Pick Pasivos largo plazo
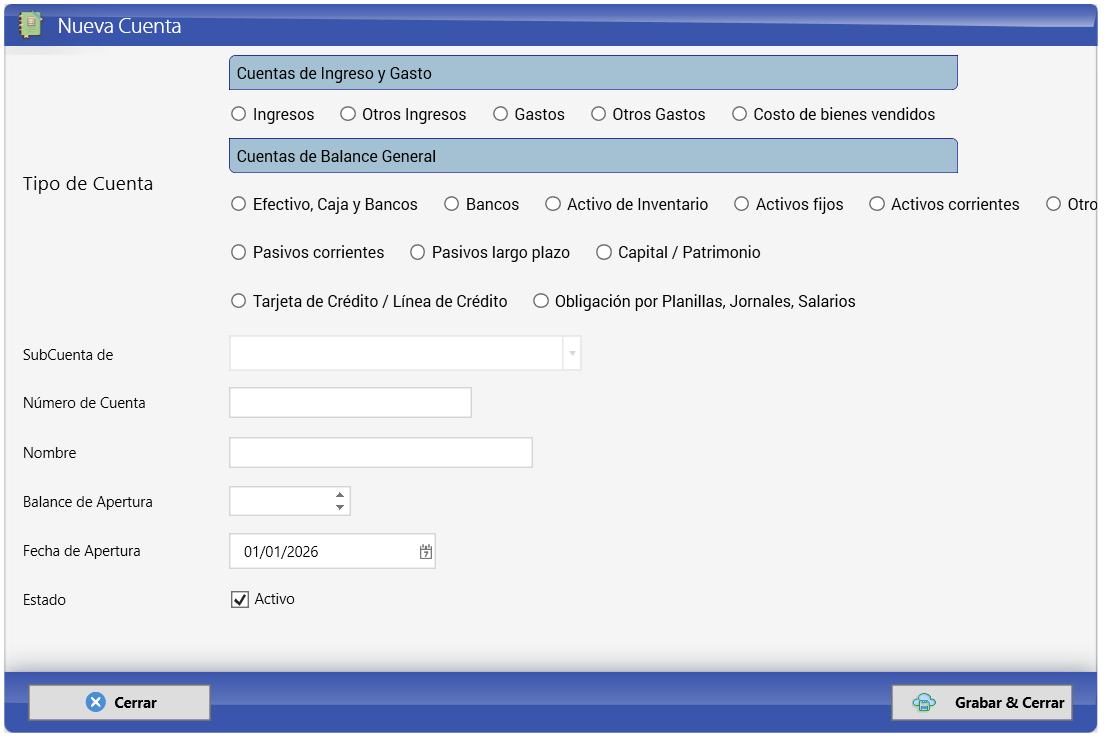This screenshot has width=1110, height=740. pyautogui.click(x=418, y=252)
